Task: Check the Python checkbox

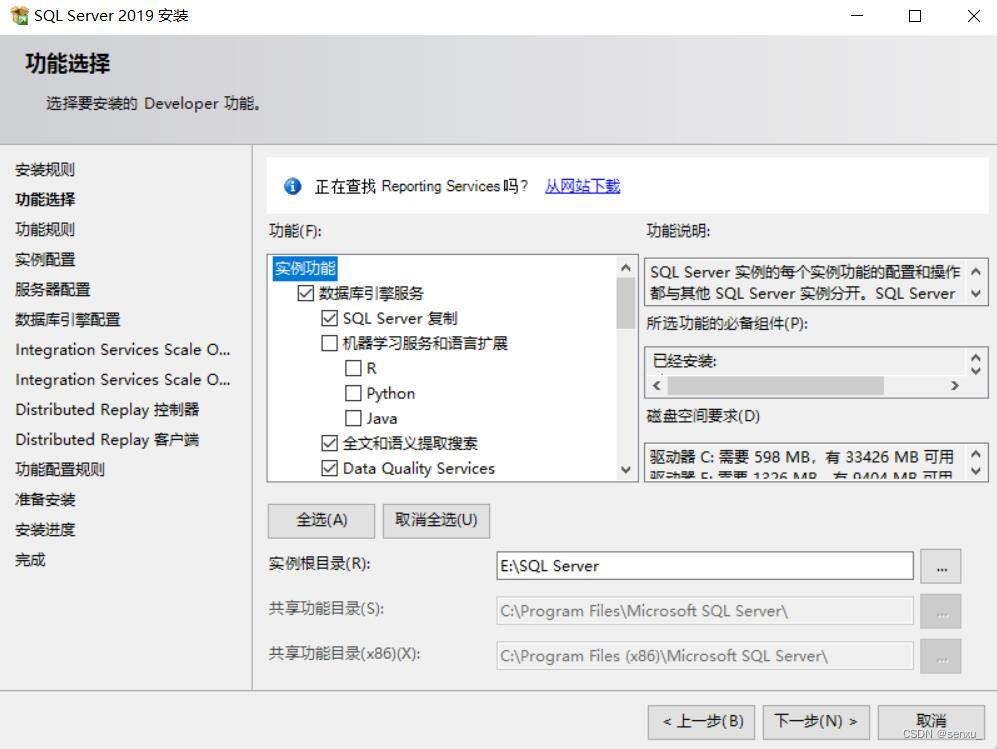Action: pyautogui.click(x=353, y=394)
